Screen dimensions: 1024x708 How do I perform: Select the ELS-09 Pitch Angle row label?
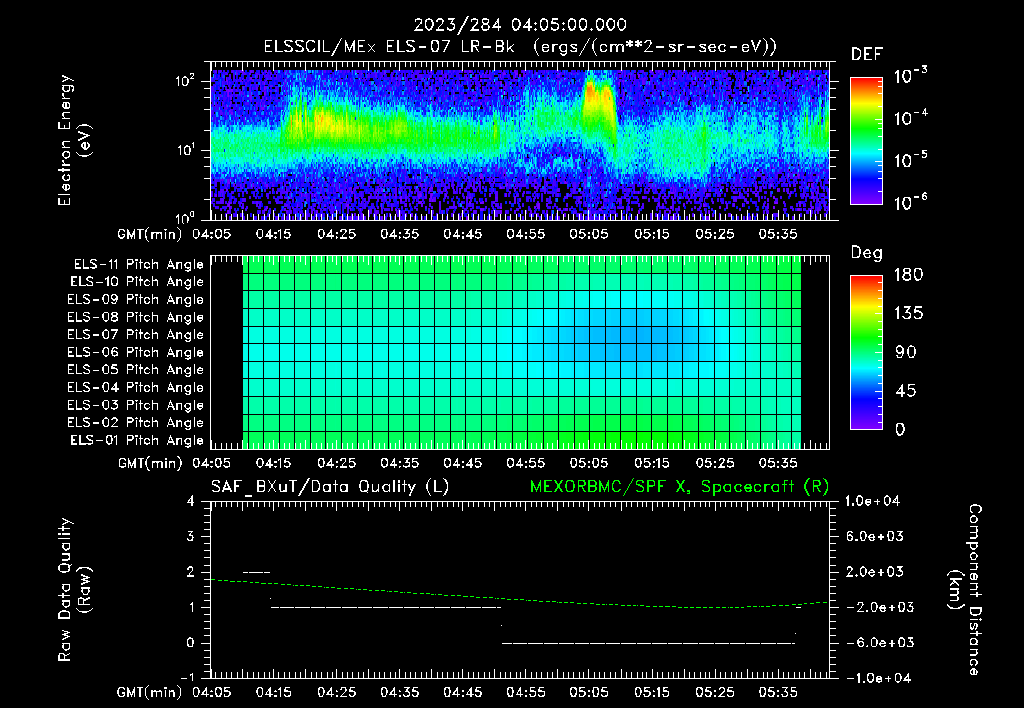(135, 300)
